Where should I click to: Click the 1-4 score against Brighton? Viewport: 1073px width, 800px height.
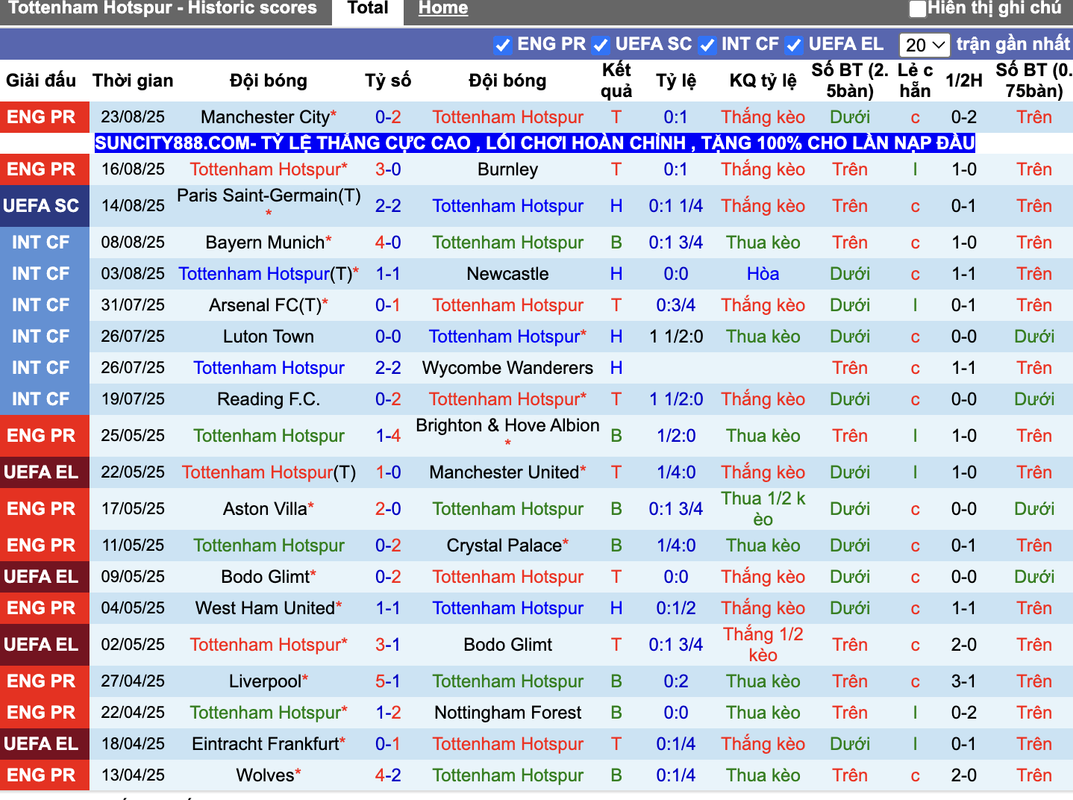388,436
